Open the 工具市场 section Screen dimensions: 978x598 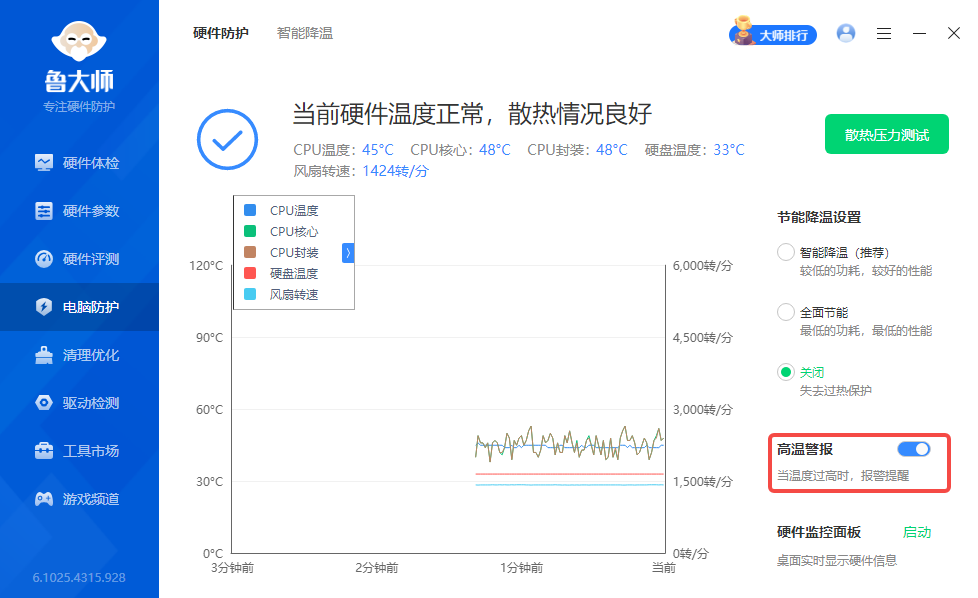78,450
